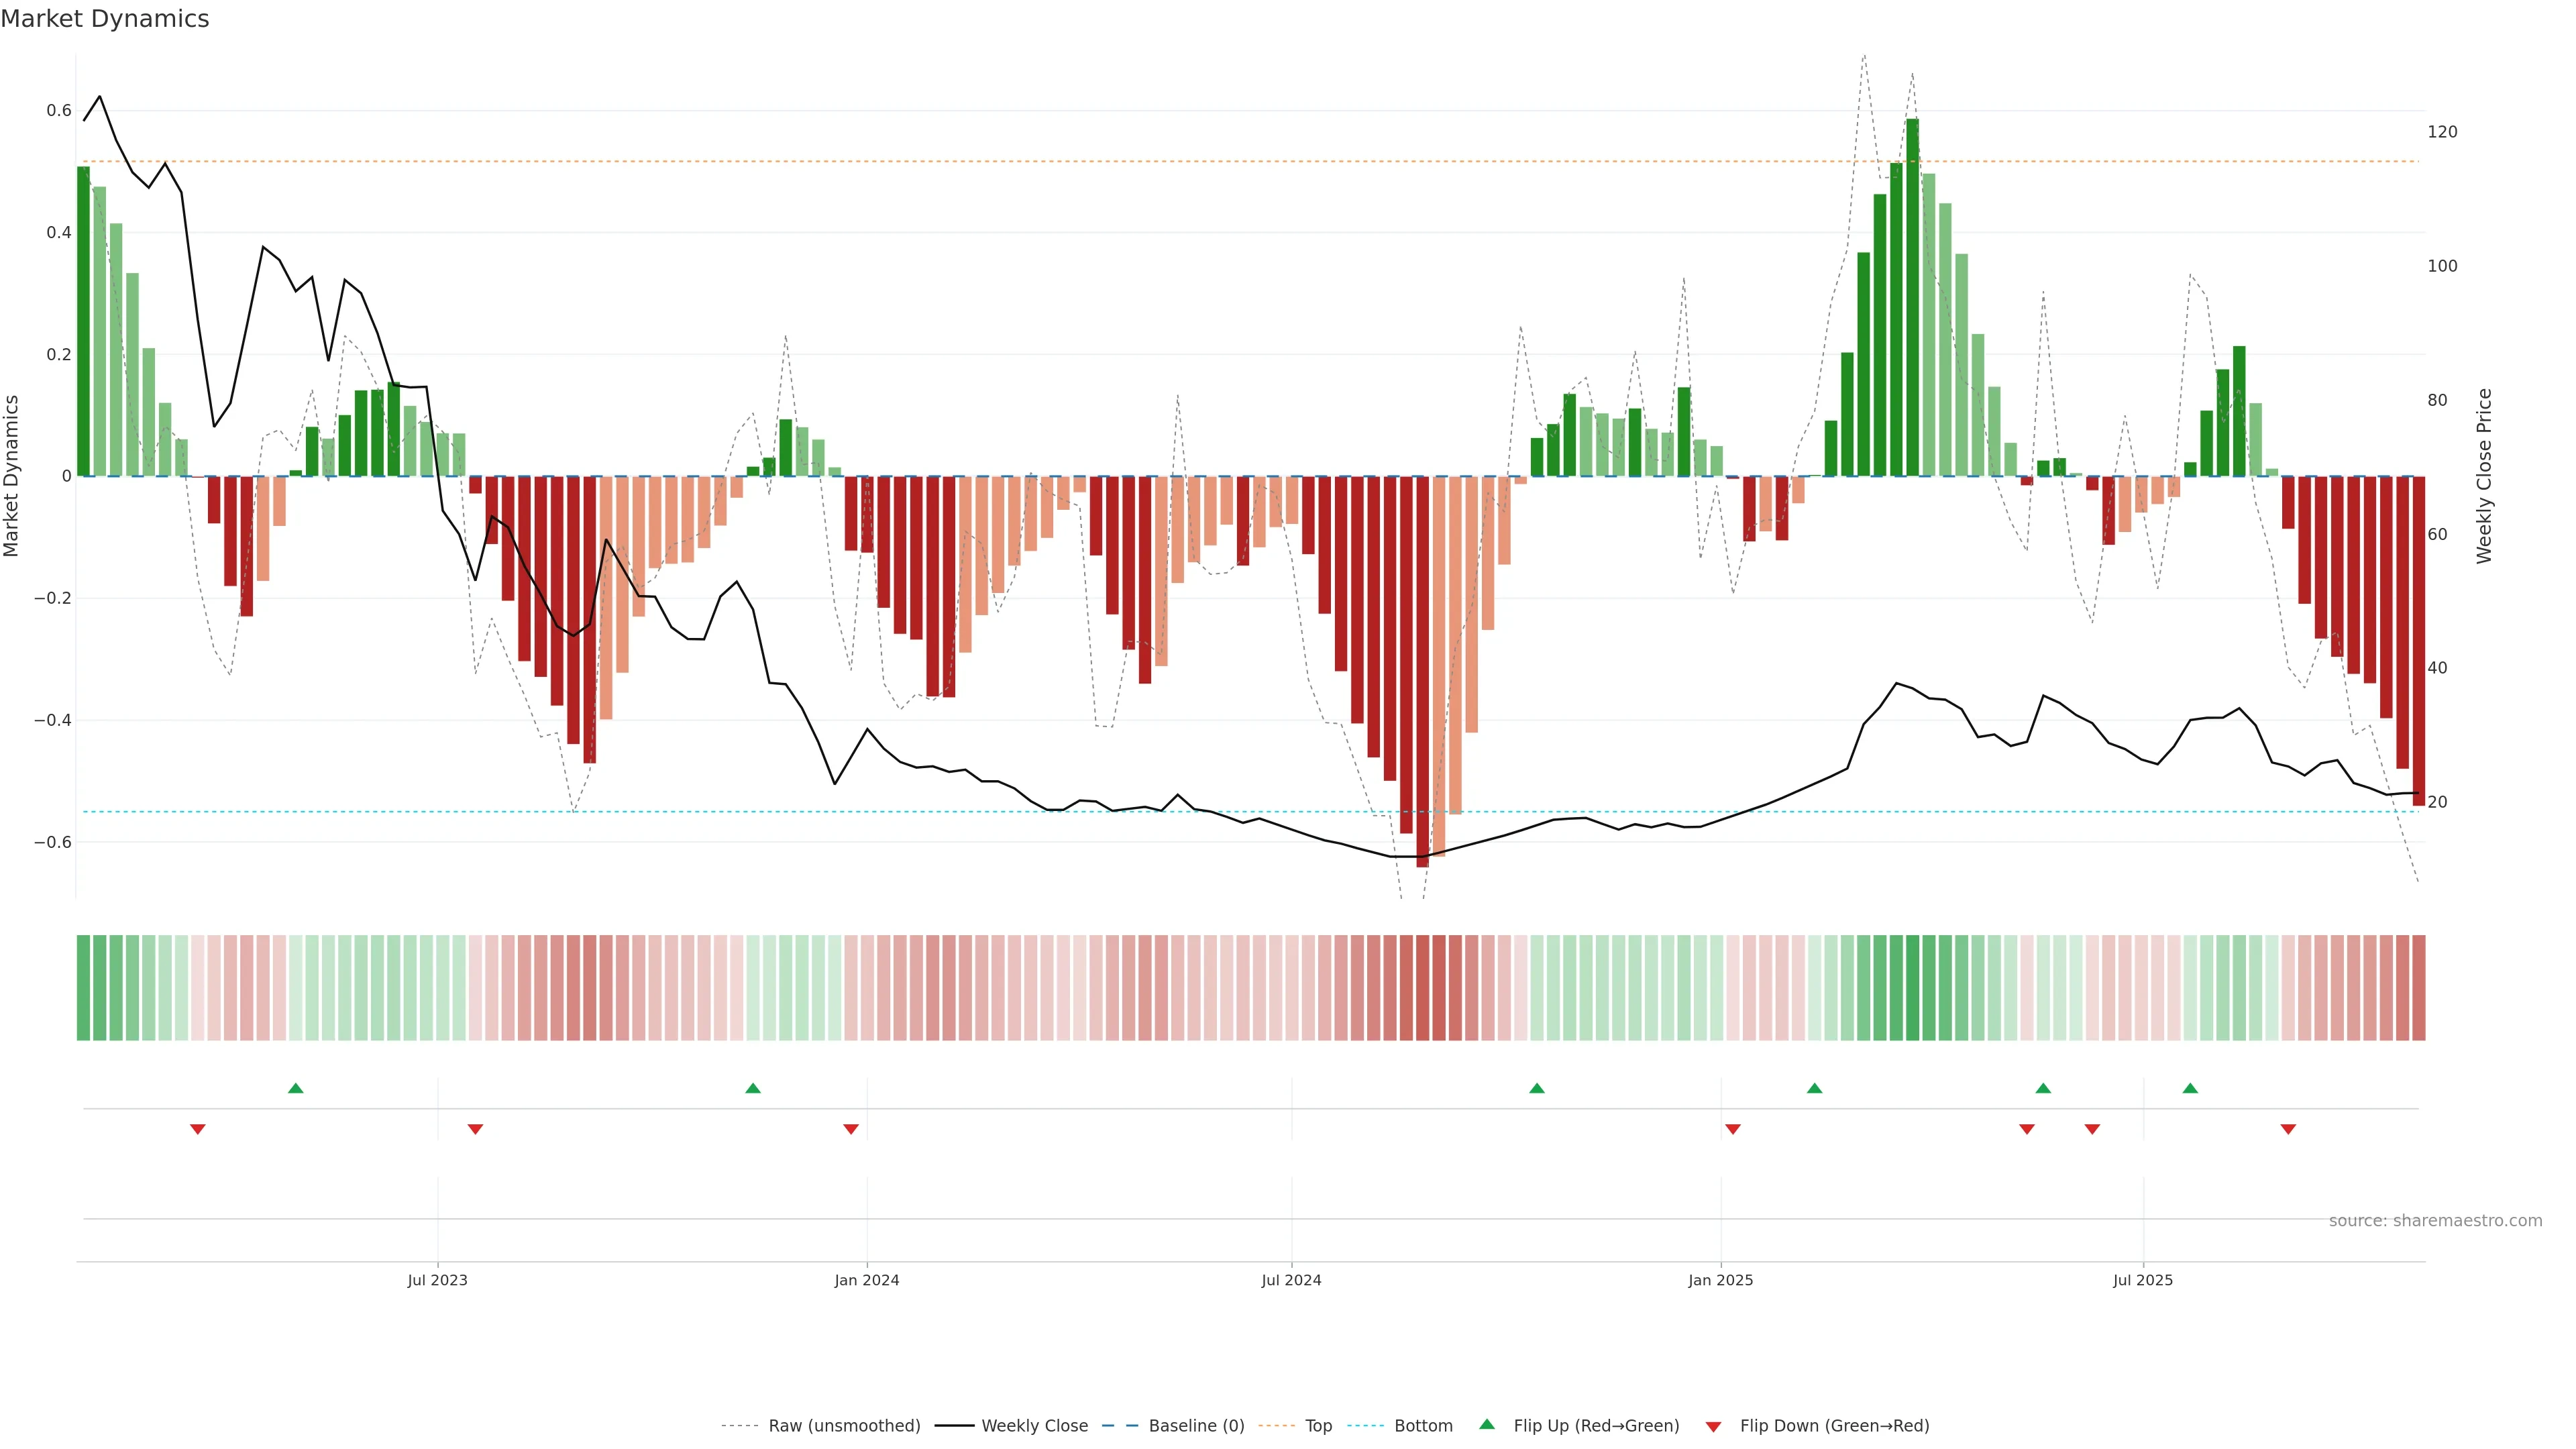Click the flip-down marker just after Jan 2025
This screenshot has height=1449, width=2576.
[1733, 1129]
